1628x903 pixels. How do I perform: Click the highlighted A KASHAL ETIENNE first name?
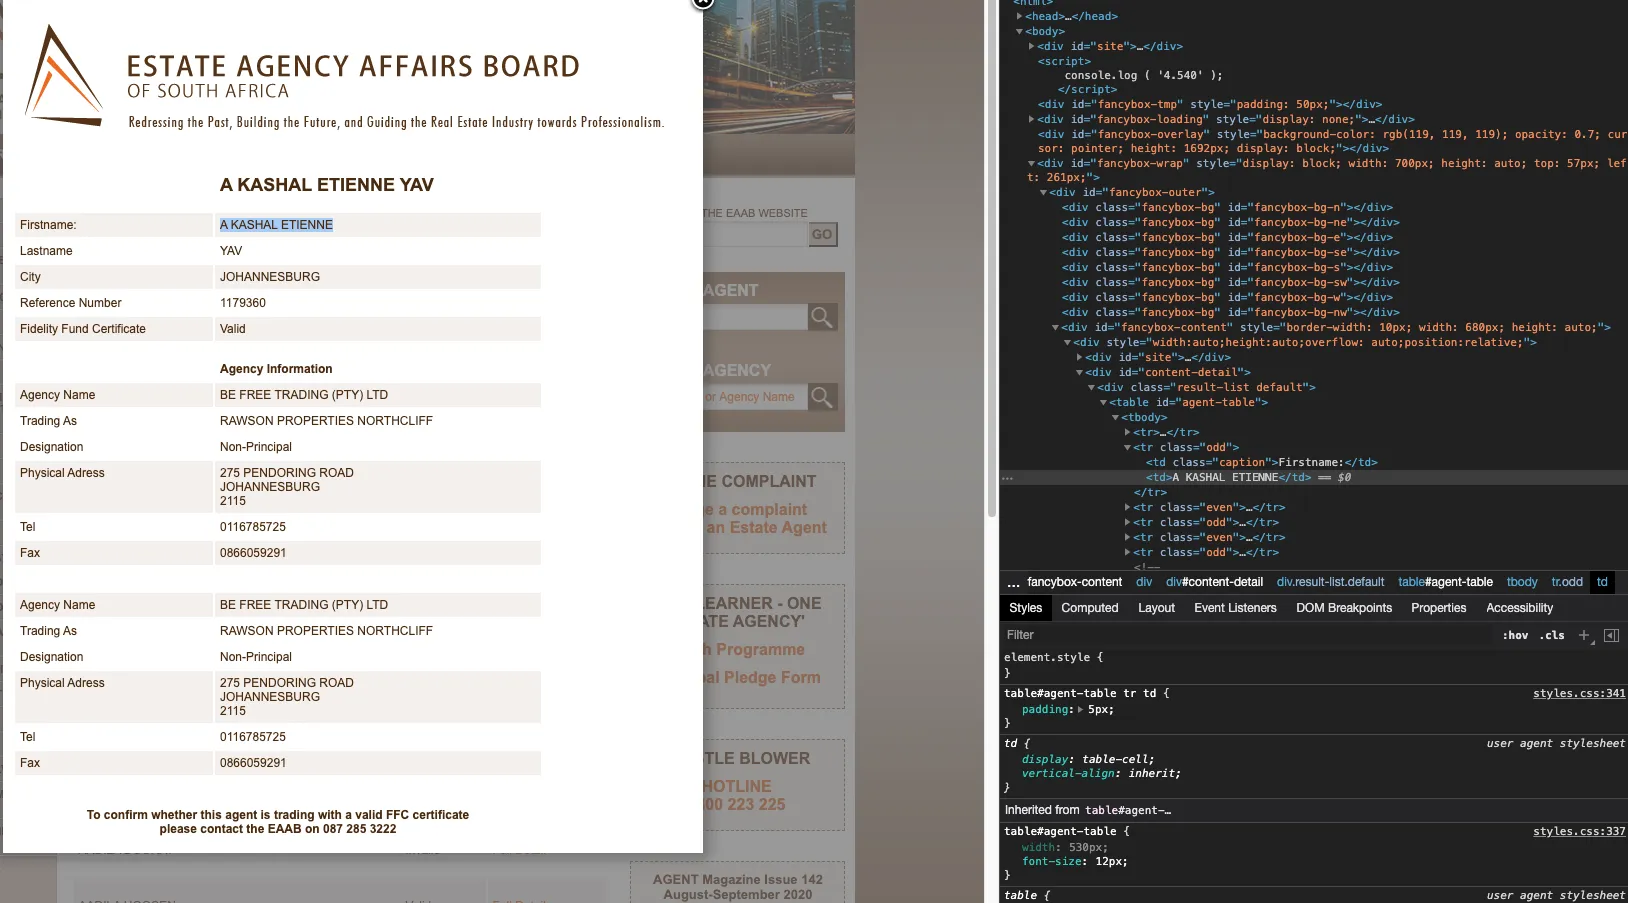[x=276, y=225]
